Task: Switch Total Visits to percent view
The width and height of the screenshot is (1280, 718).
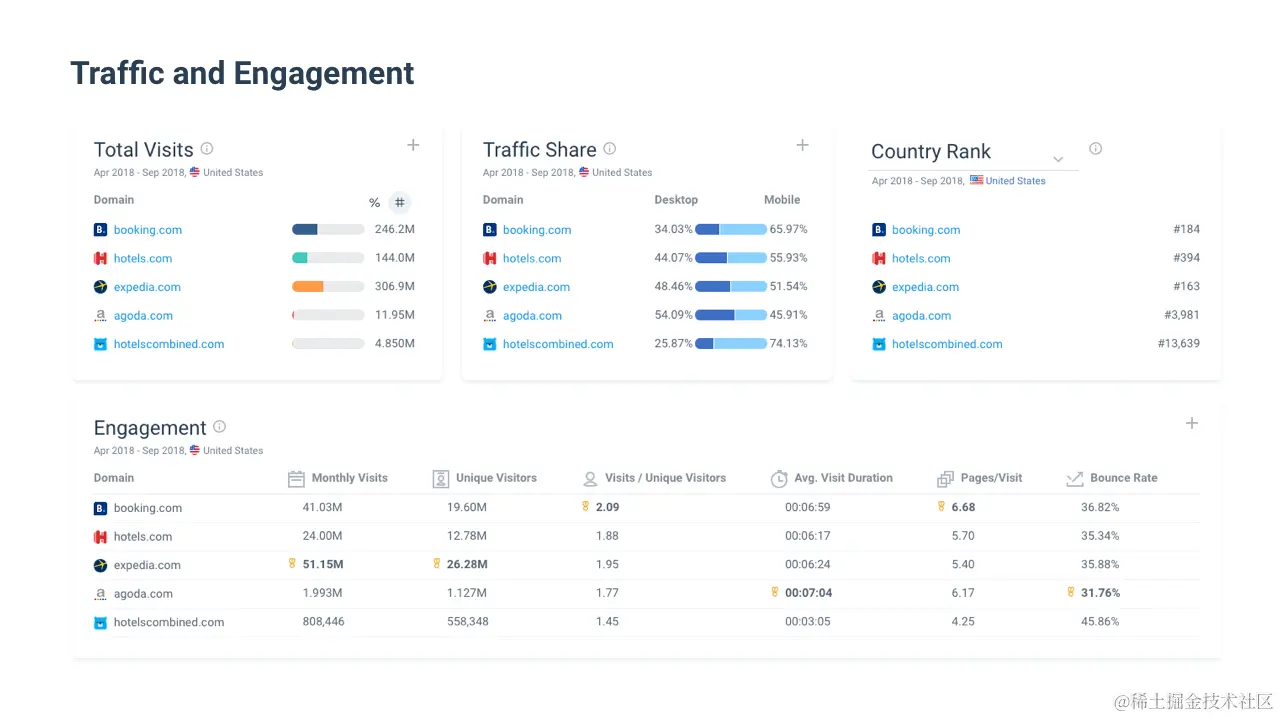Action: (x=374, y=203)
